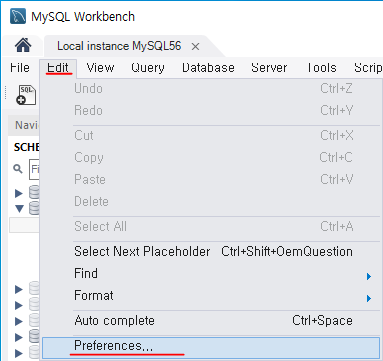Open the Scripting menu
The height and width of the screenshot is (361, 383).
point(368,68)
